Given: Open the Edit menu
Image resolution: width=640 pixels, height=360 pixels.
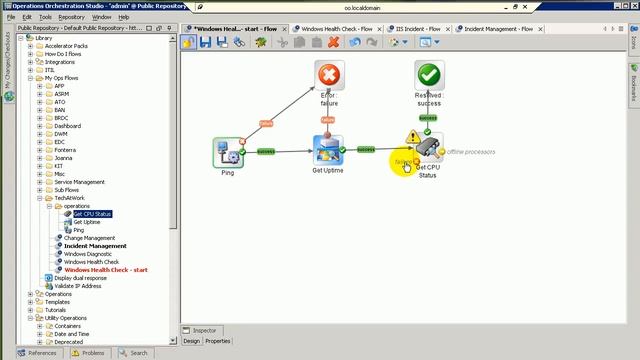Looking at the screenshot, I should pos(27,17).
